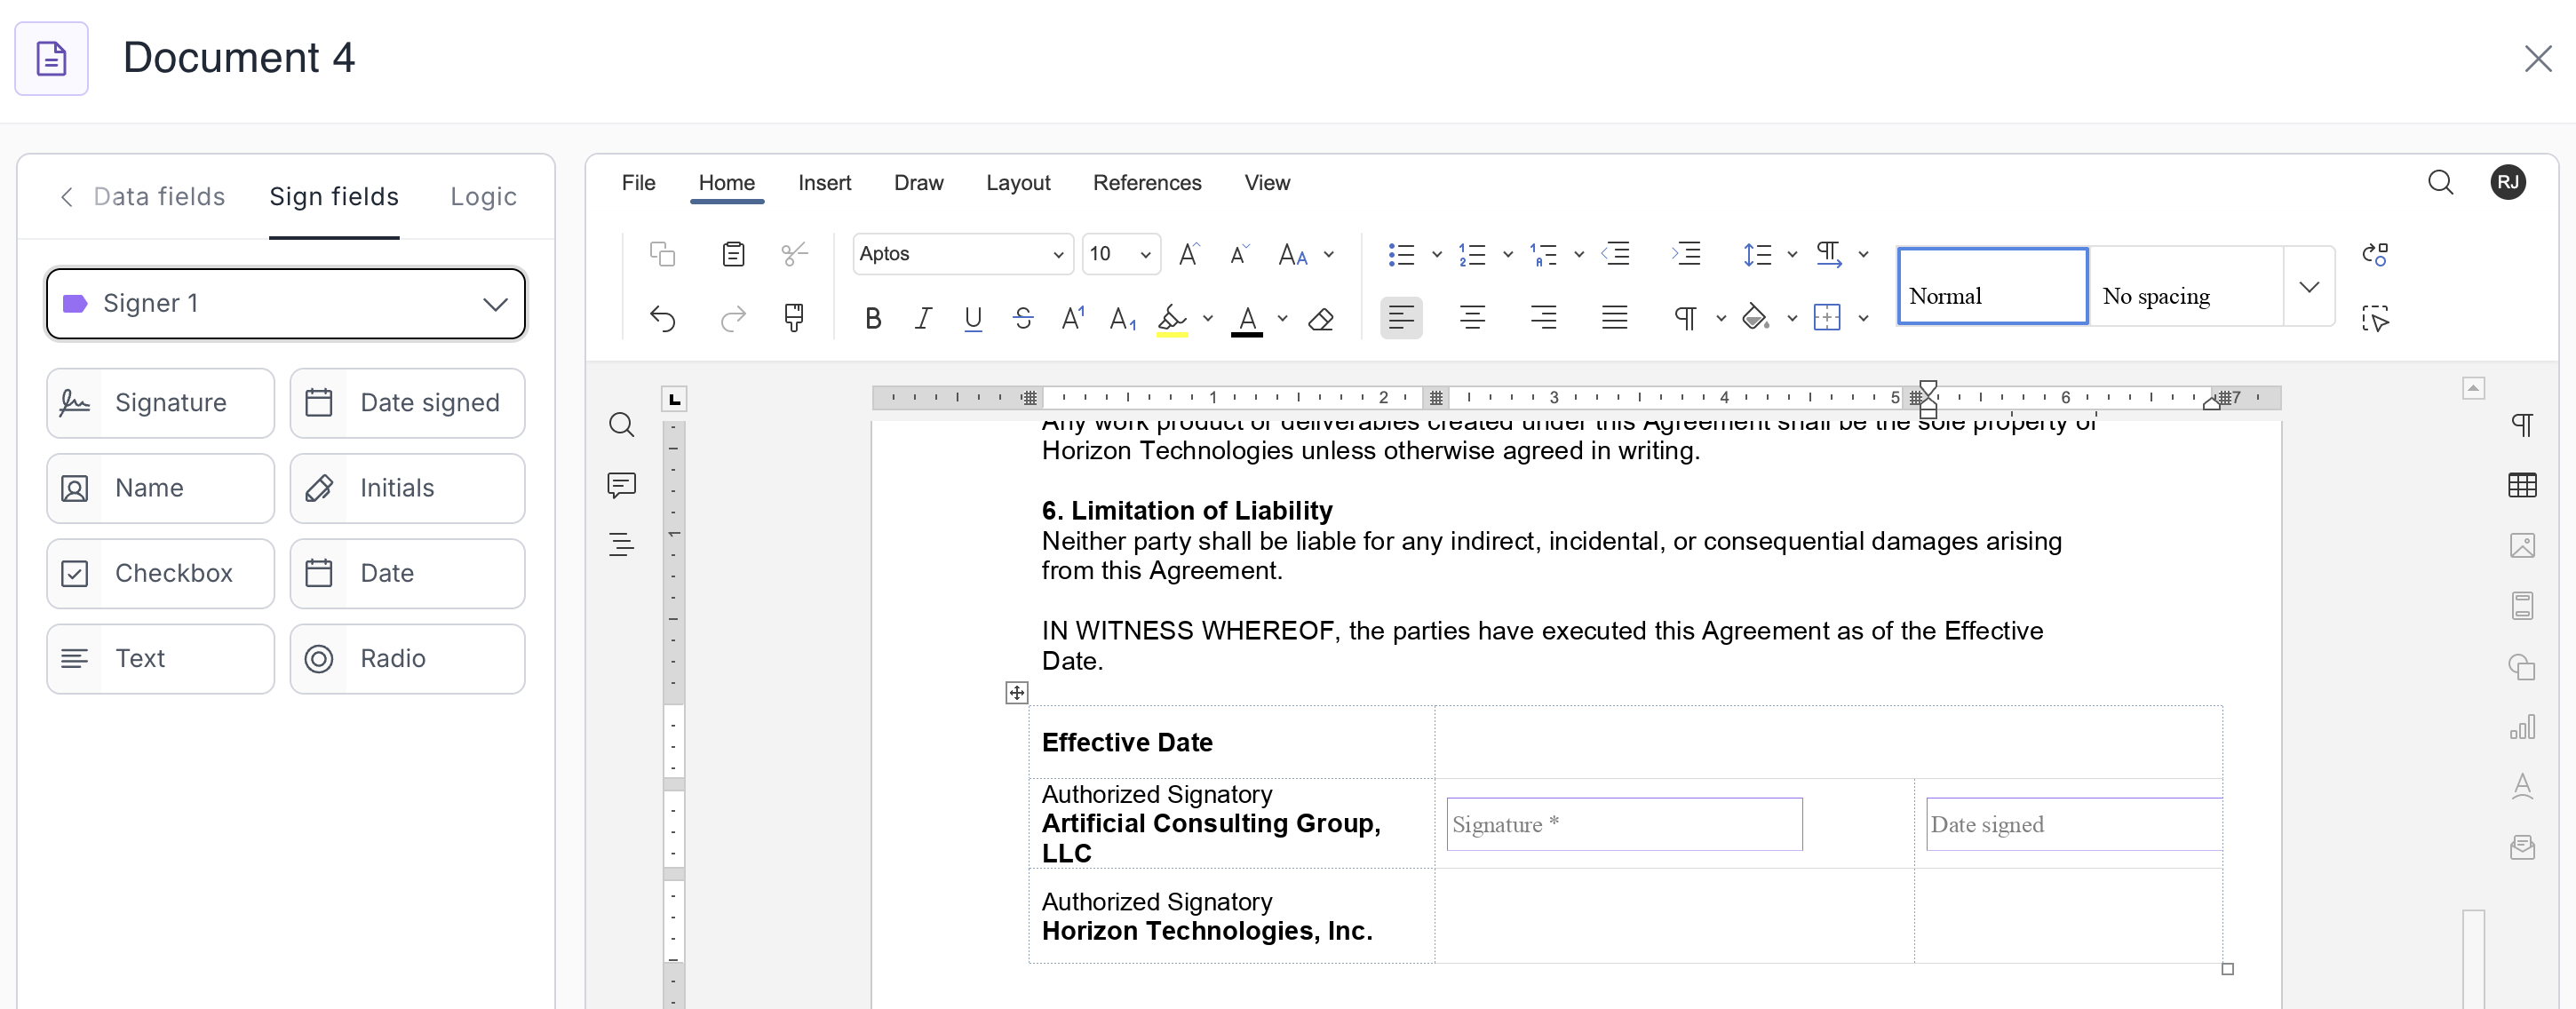
Task: Click the Paste clipboard icon
Action: click(733, 254)
